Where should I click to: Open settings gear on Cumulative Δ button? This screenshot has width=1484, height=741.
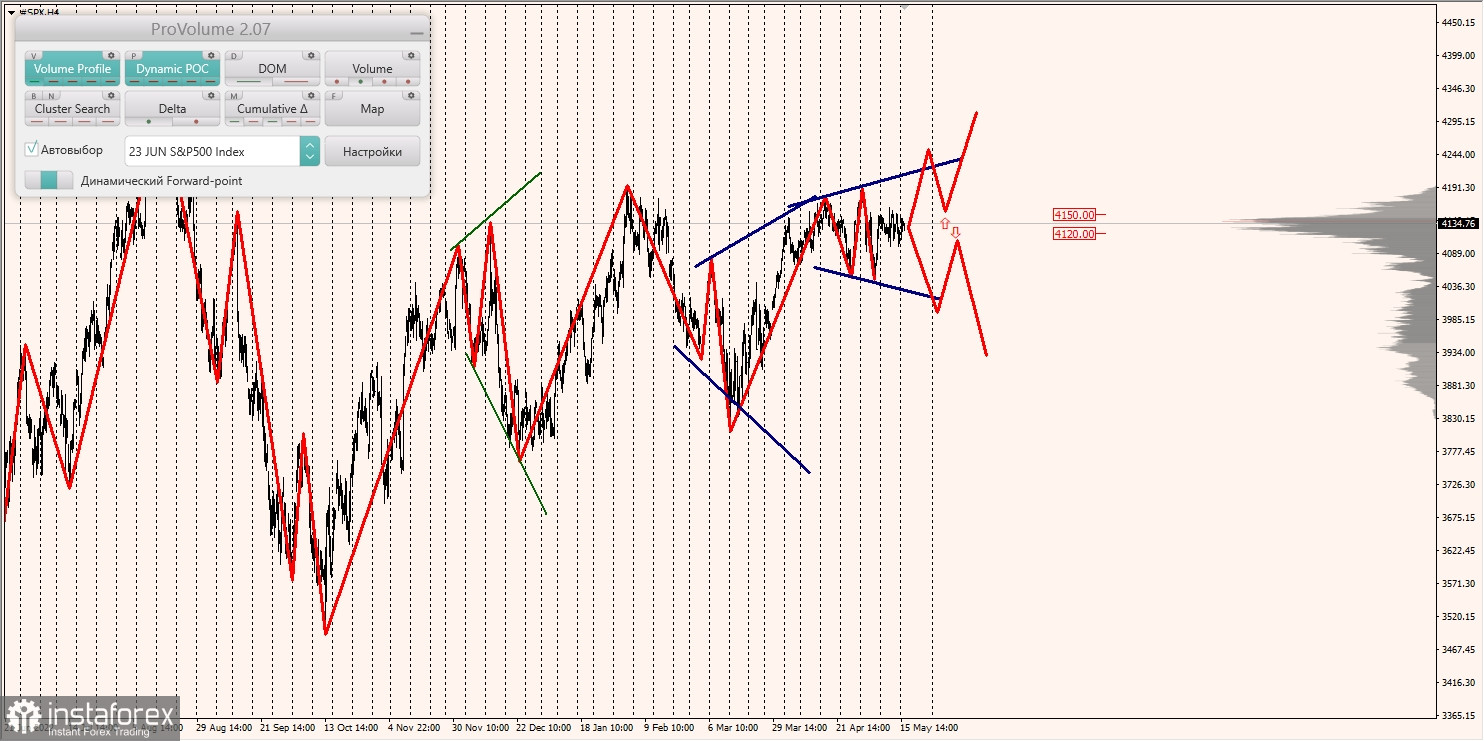[311, 96]
